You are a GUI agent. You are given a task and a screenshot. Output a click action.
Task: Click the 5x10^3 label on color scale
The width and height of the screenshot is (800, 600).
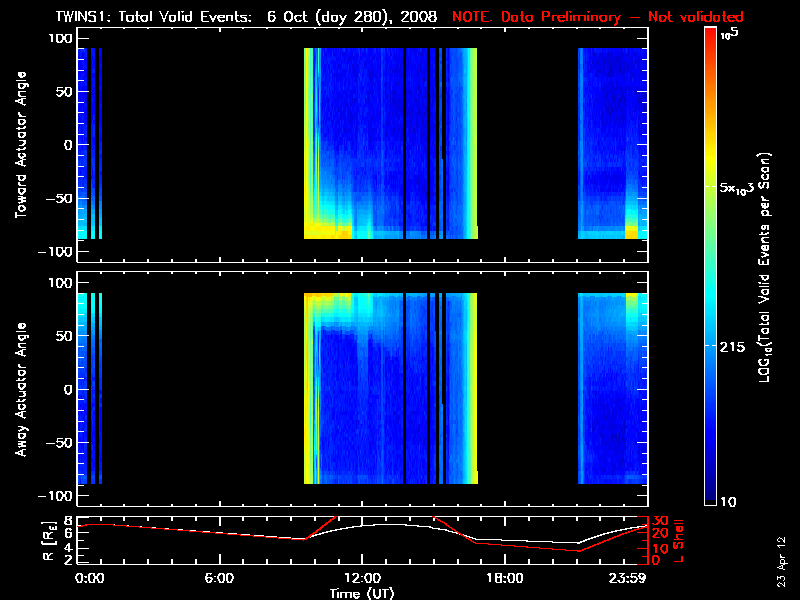click(738, 187)
